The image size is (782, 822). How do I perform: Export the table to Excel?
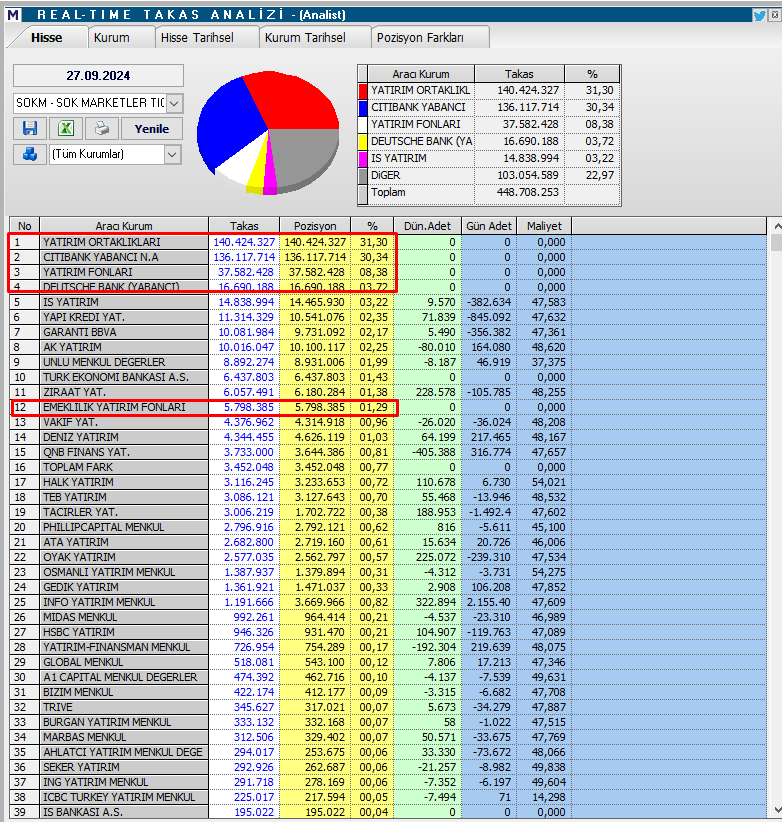[x=66, y=128]
